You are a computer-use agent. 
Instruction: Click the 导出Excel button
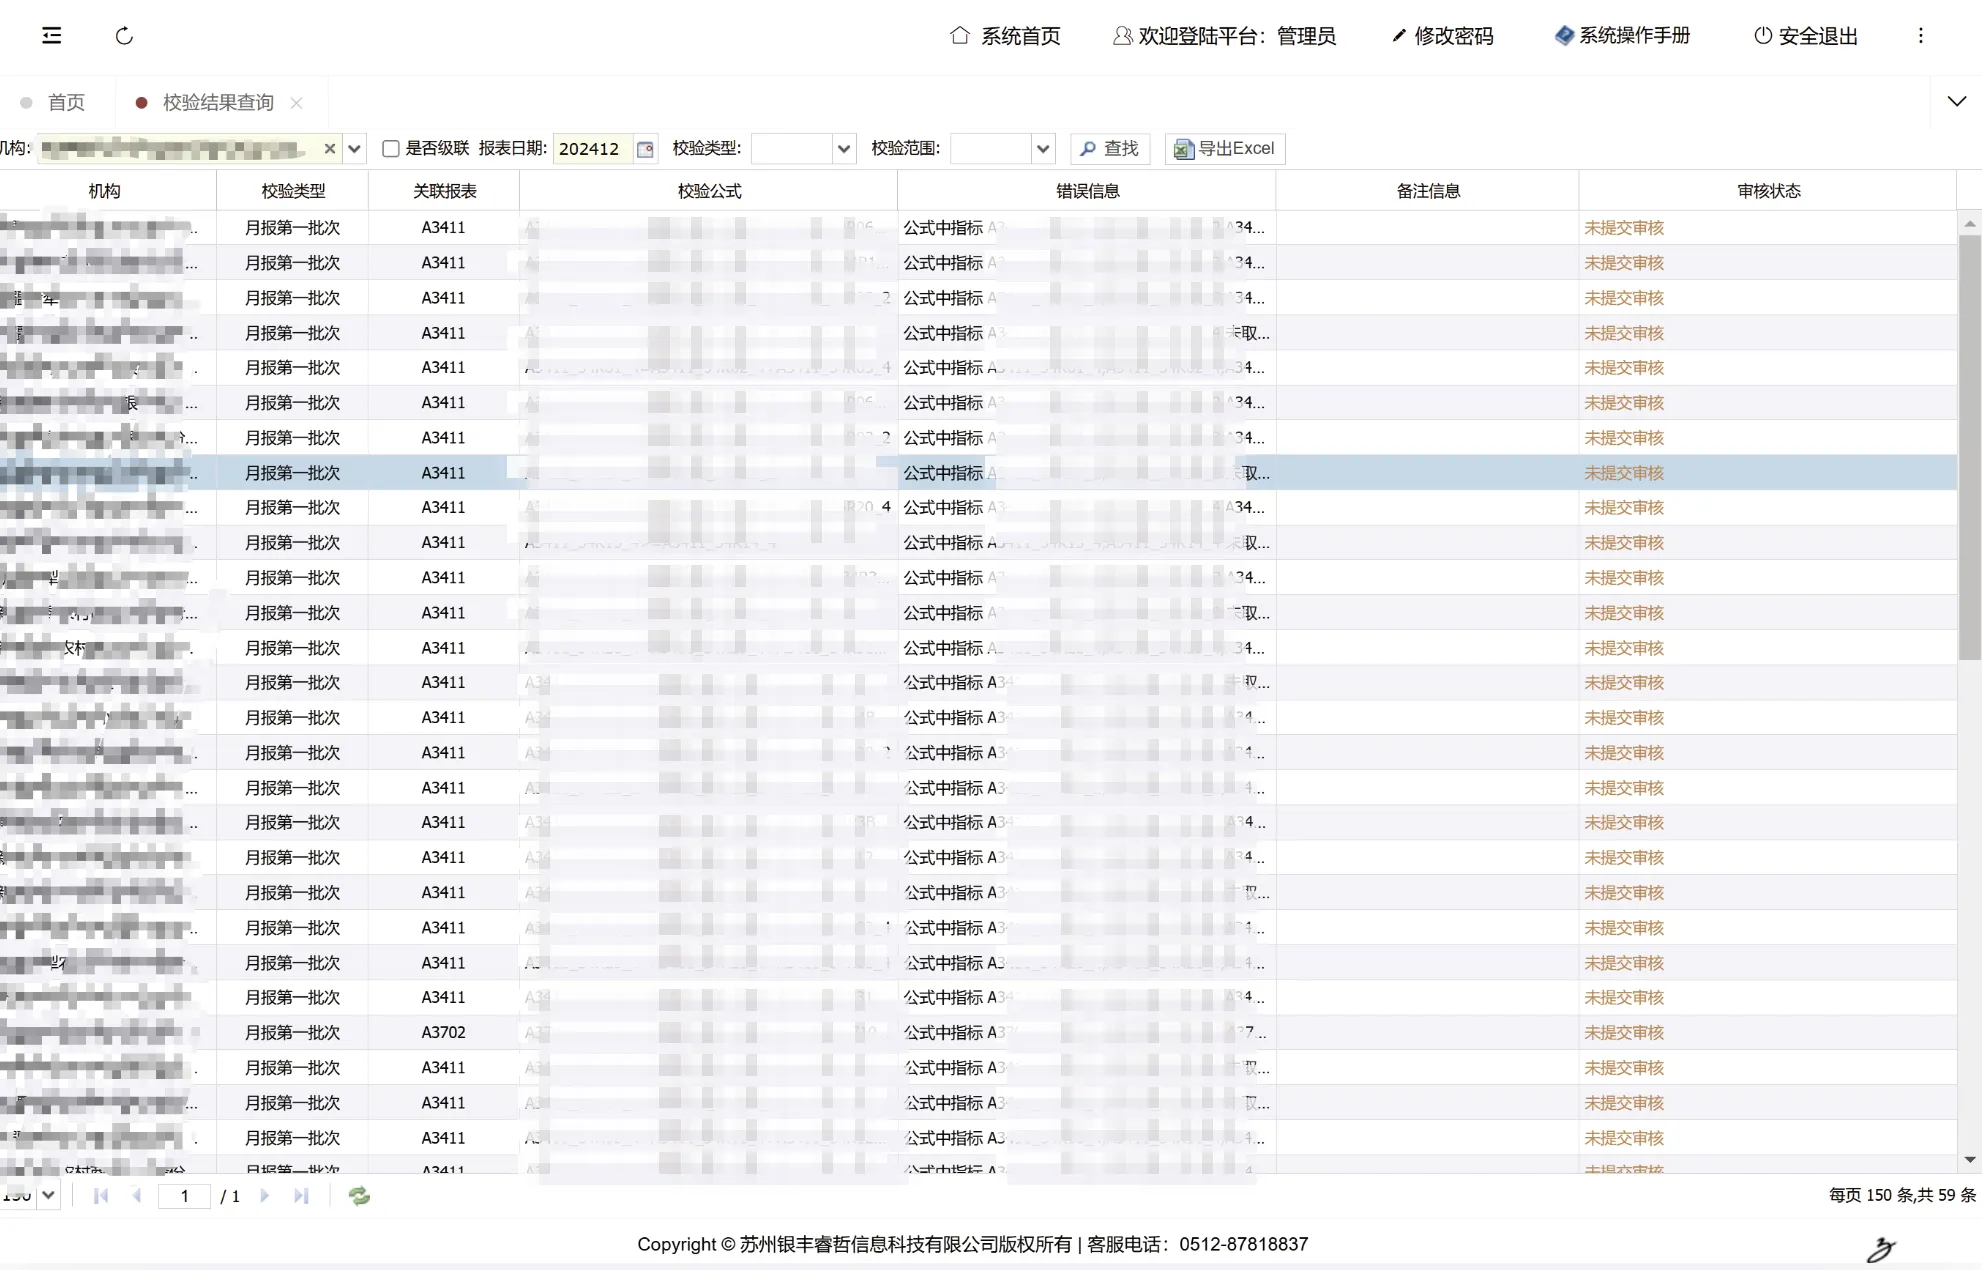tap(1225, 149)
